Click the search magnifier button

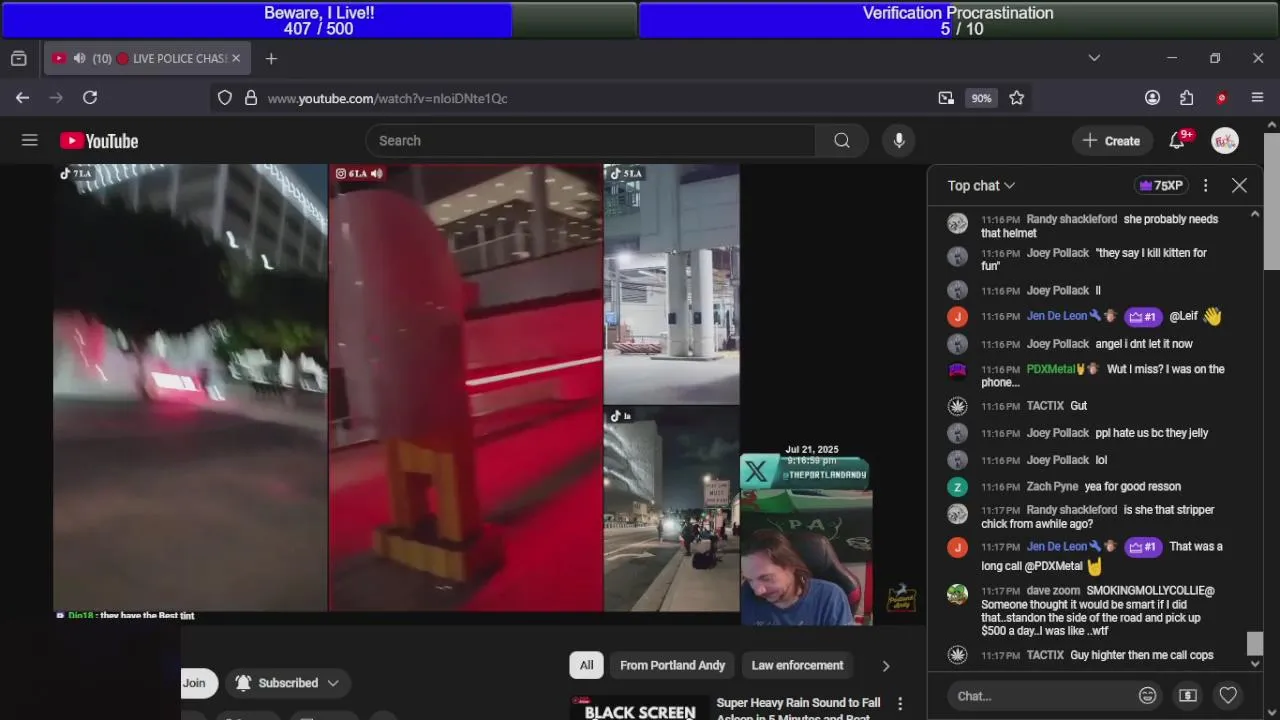click(842, 141)
